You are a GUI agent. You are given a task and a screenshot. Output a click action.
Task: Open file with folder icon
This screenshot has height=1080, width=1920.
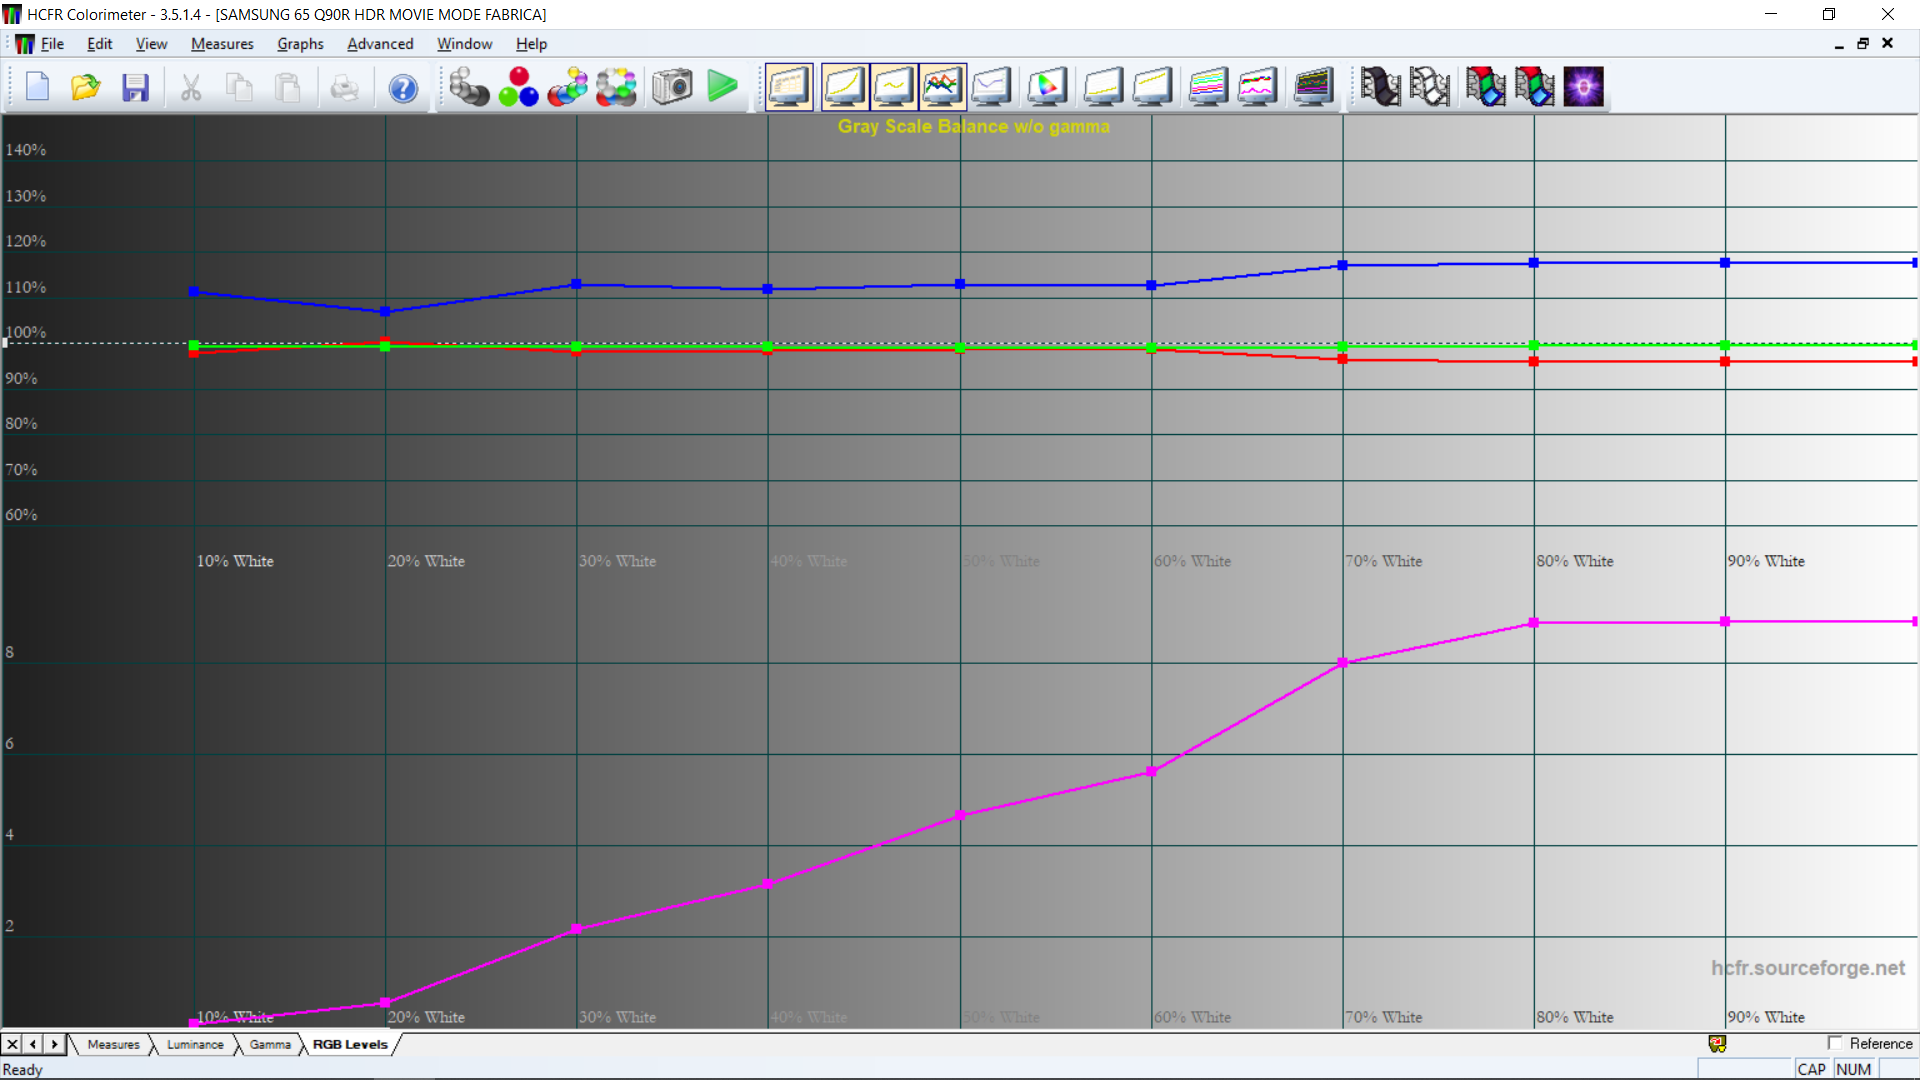86,87
